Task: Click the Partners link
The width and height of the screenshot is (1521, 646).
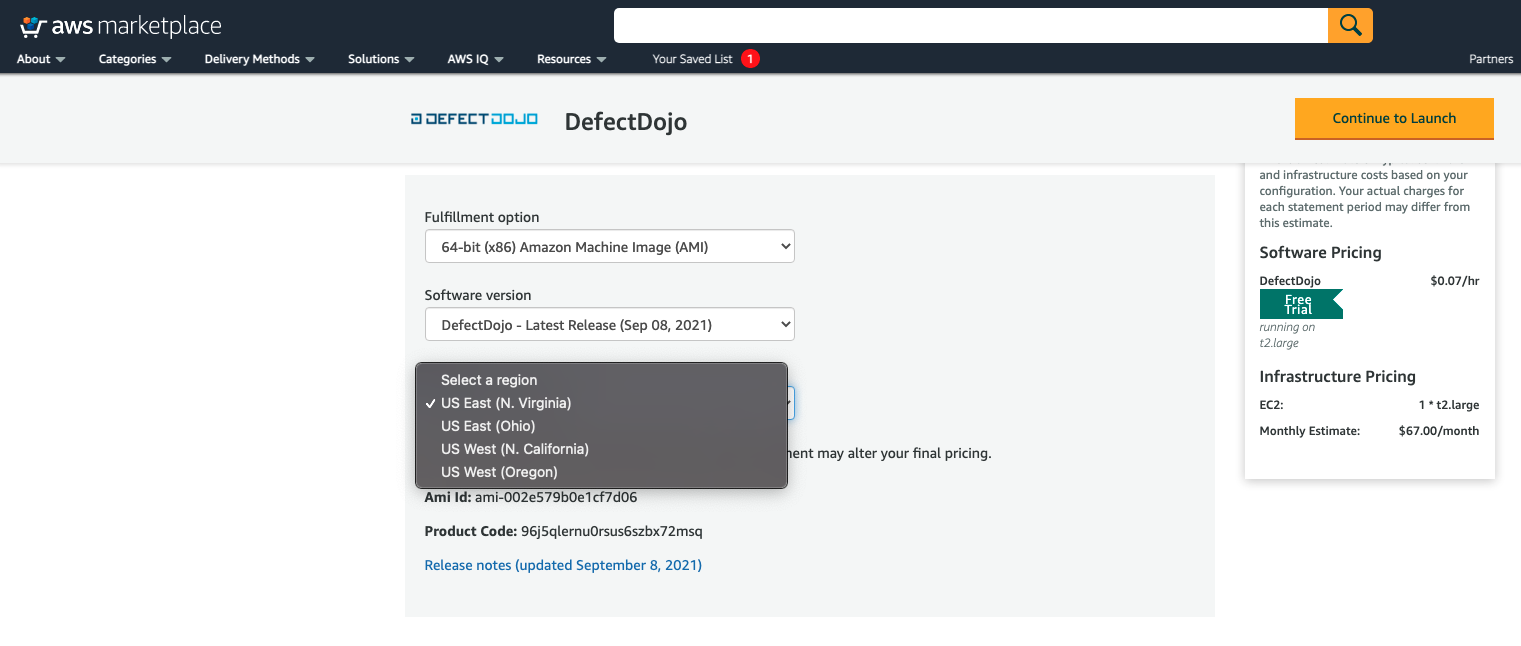Action: tap(1490, 59)
